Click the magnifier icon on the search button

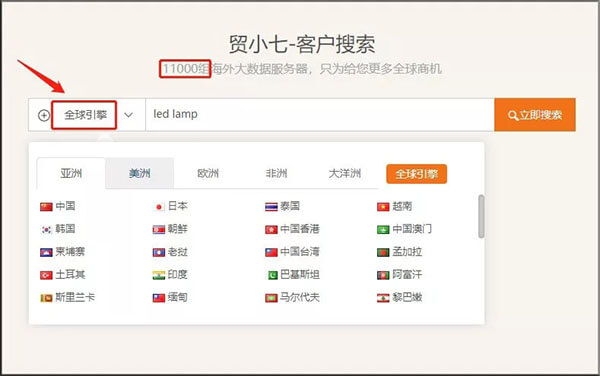point(513,115)
